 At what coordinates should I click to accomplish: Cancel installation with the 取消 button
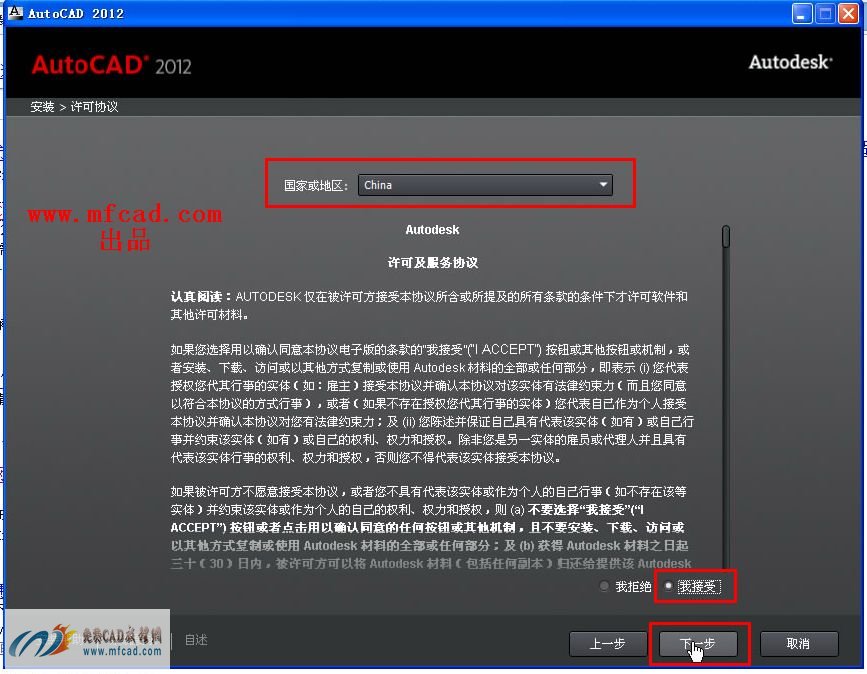click(798, 644)
